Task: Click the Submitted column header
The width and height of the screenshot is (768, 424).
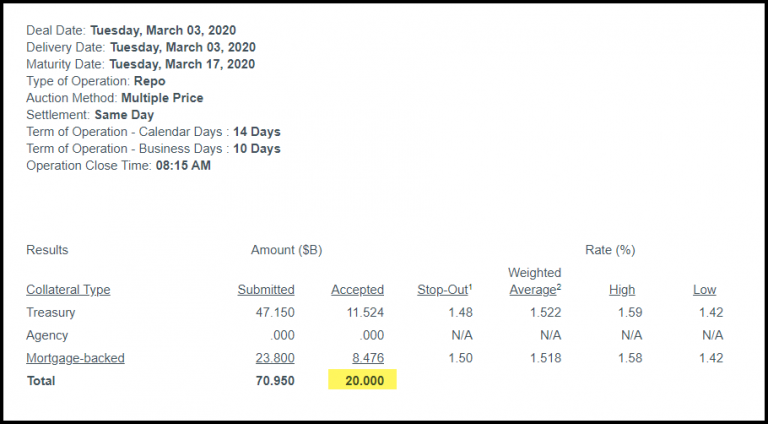Action: (x=266, y=290)
